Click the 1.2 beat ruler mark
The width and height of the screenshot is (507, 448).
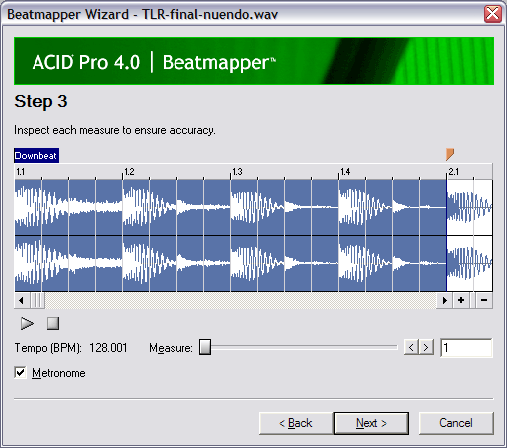click(x=129, y=172)
